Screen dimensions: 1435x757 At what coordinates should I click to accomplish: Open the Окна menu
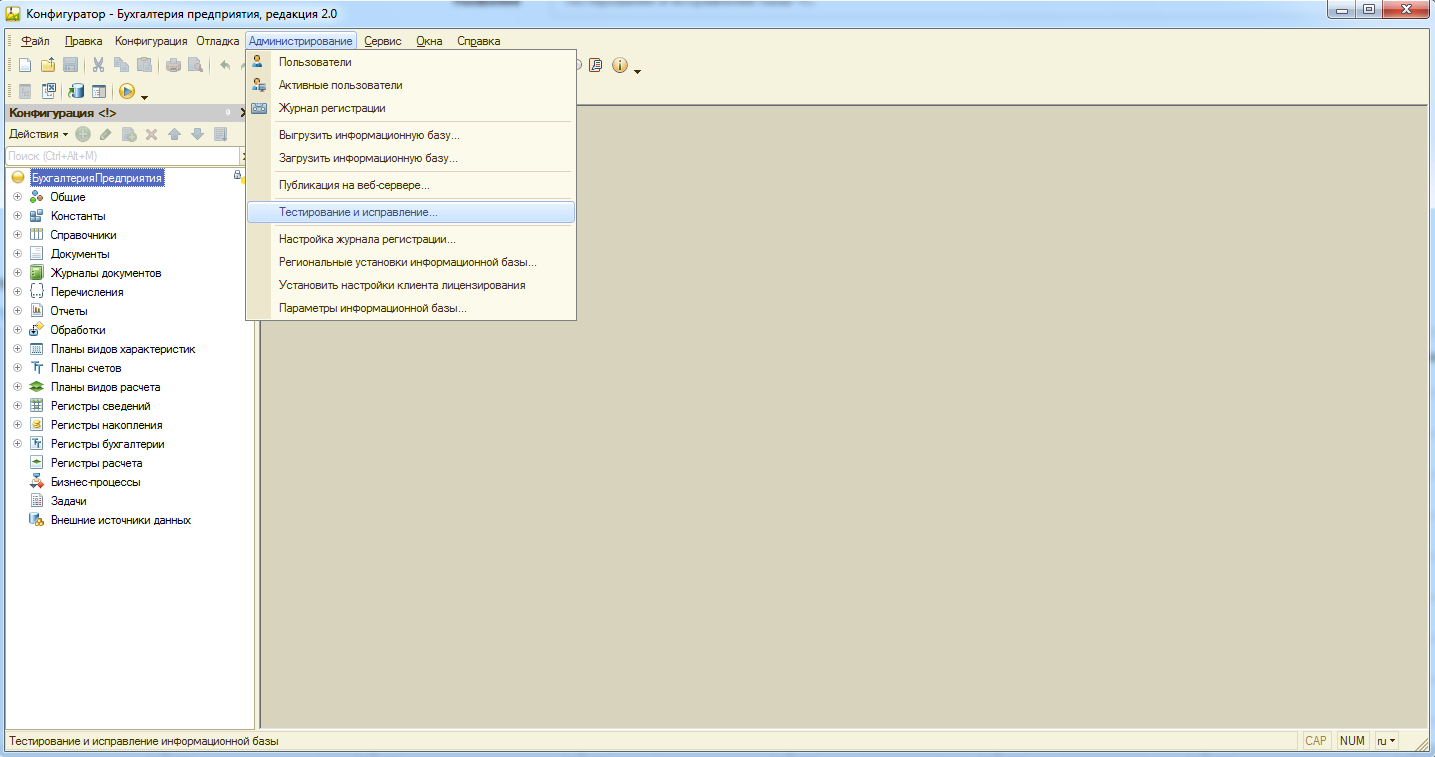pos(429,41)
